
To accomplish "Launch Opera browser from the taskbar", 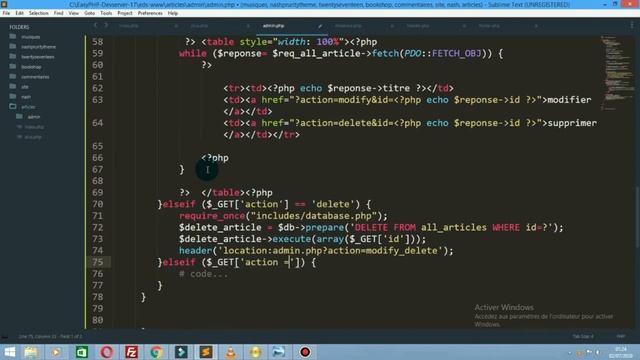I will [107, 352].
